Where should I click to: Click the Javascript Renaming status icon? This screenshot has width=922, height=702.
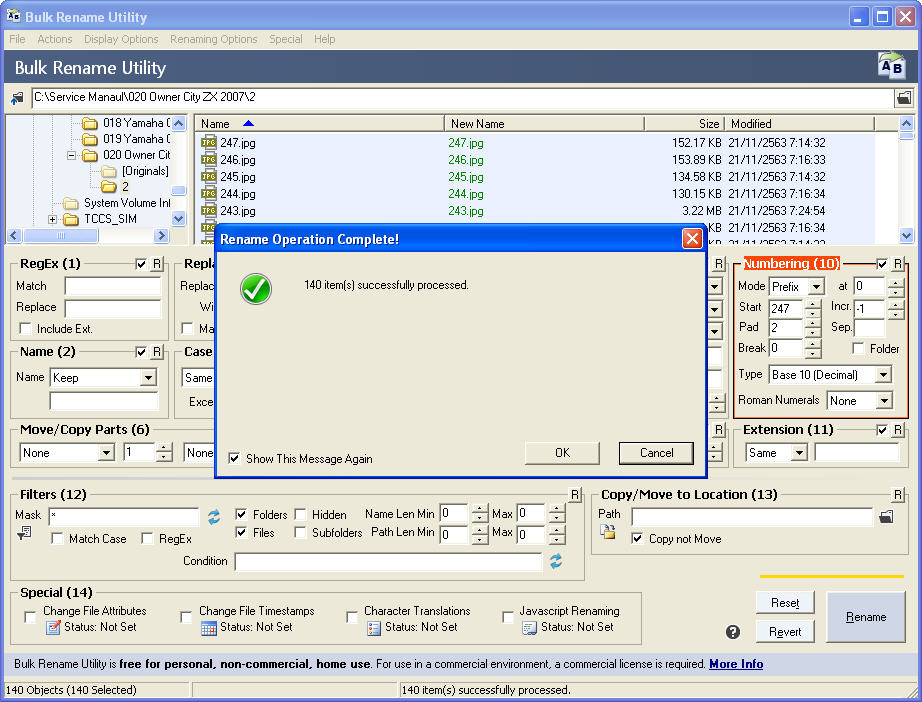(x=530, y=628)
